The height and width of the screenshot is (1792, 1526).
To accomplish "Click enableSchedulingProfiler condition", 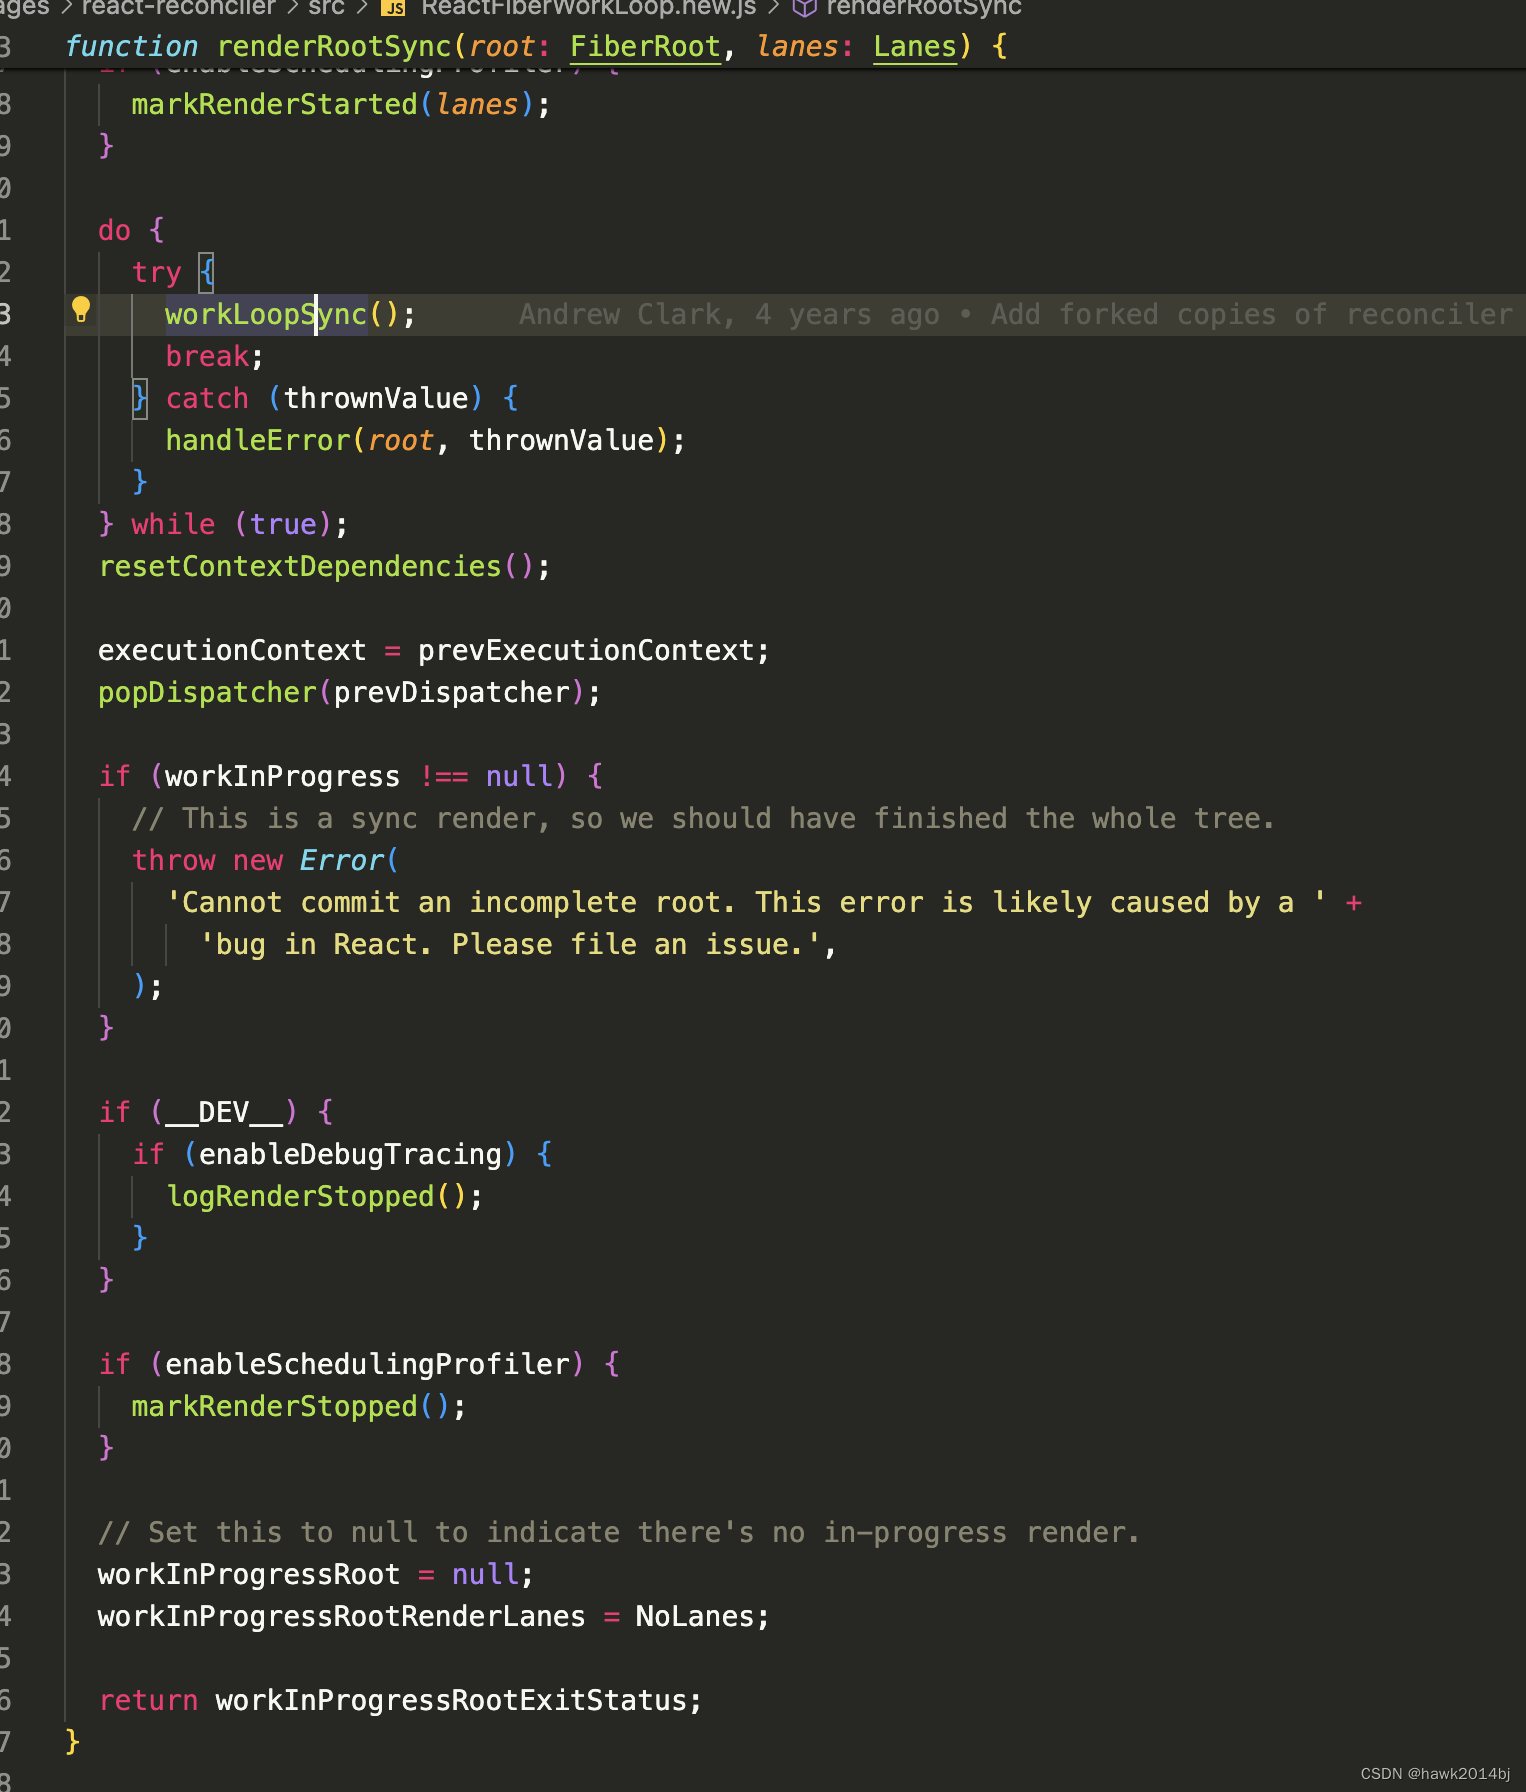I will pyautogui.click(x=367, y=1364).
